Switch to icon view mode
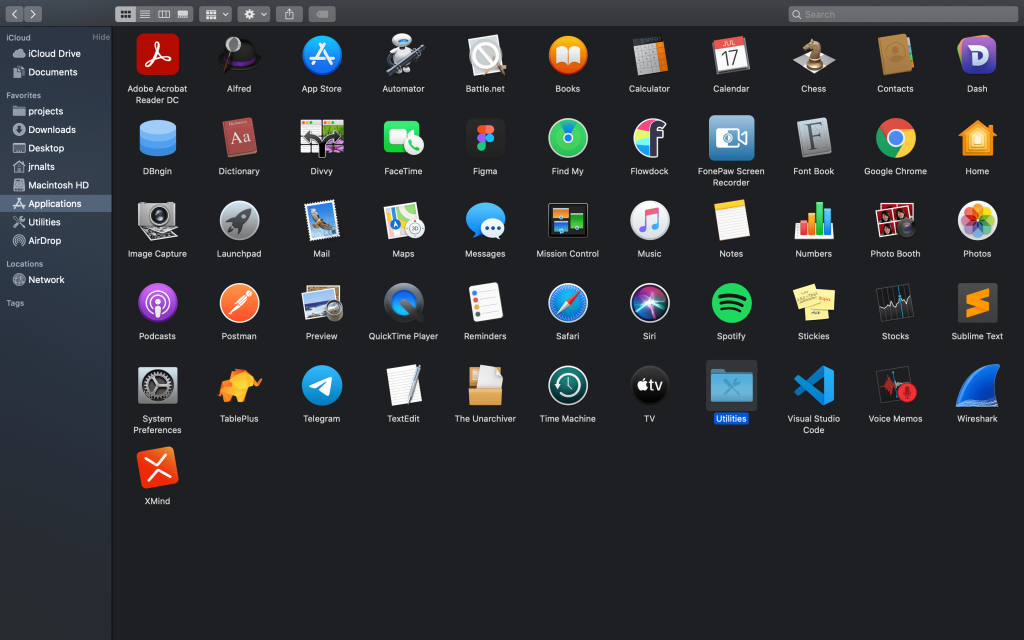1024x640 pixels. (125, 14)
